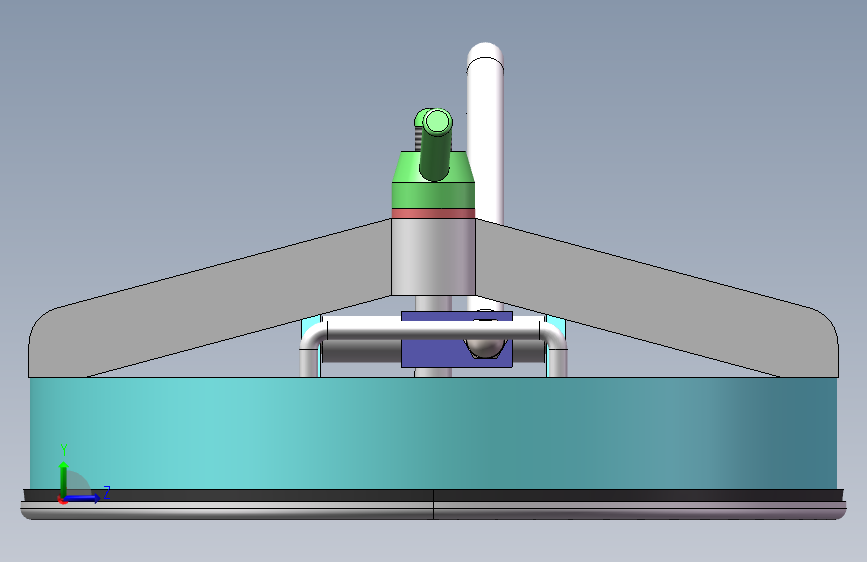
Task: Select the large teal cylindrical body
Action: tap(434, 433)
